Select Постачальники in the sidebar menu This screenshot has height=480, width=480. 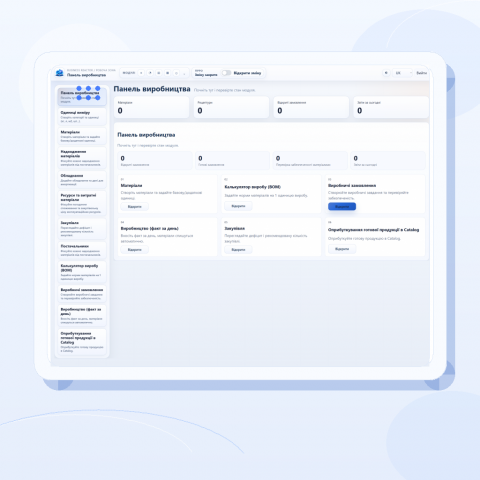(82, 250)
